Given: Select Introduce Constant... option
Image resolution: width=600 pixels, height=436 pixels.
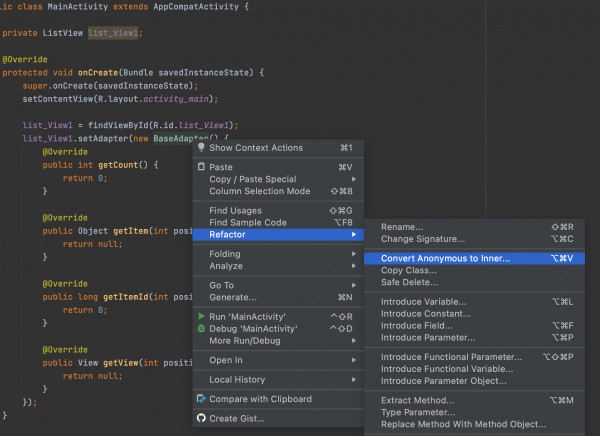Looking at the screenshot, I should point(474,314).
